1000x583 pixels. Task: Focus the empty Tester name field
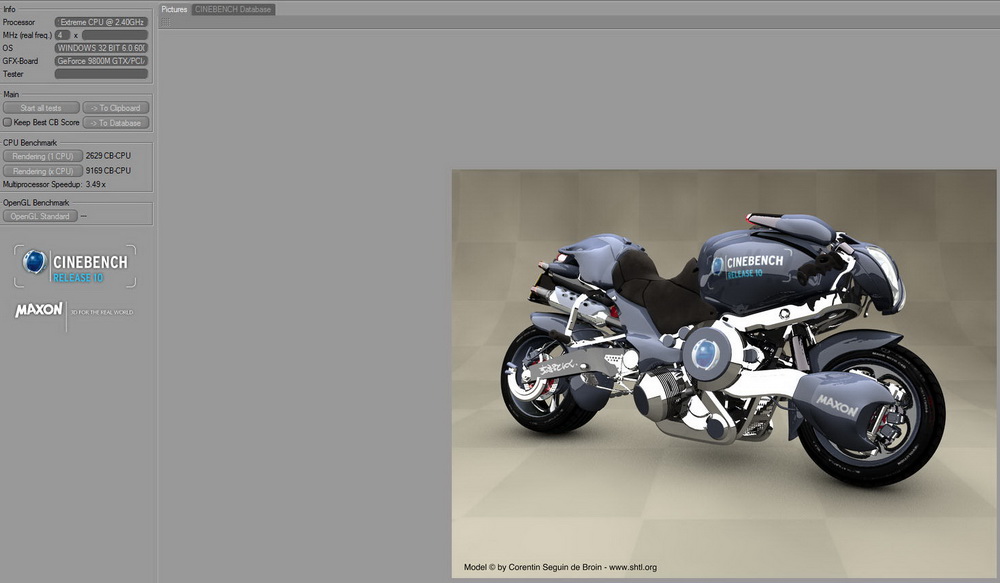(x=101, y=74)
